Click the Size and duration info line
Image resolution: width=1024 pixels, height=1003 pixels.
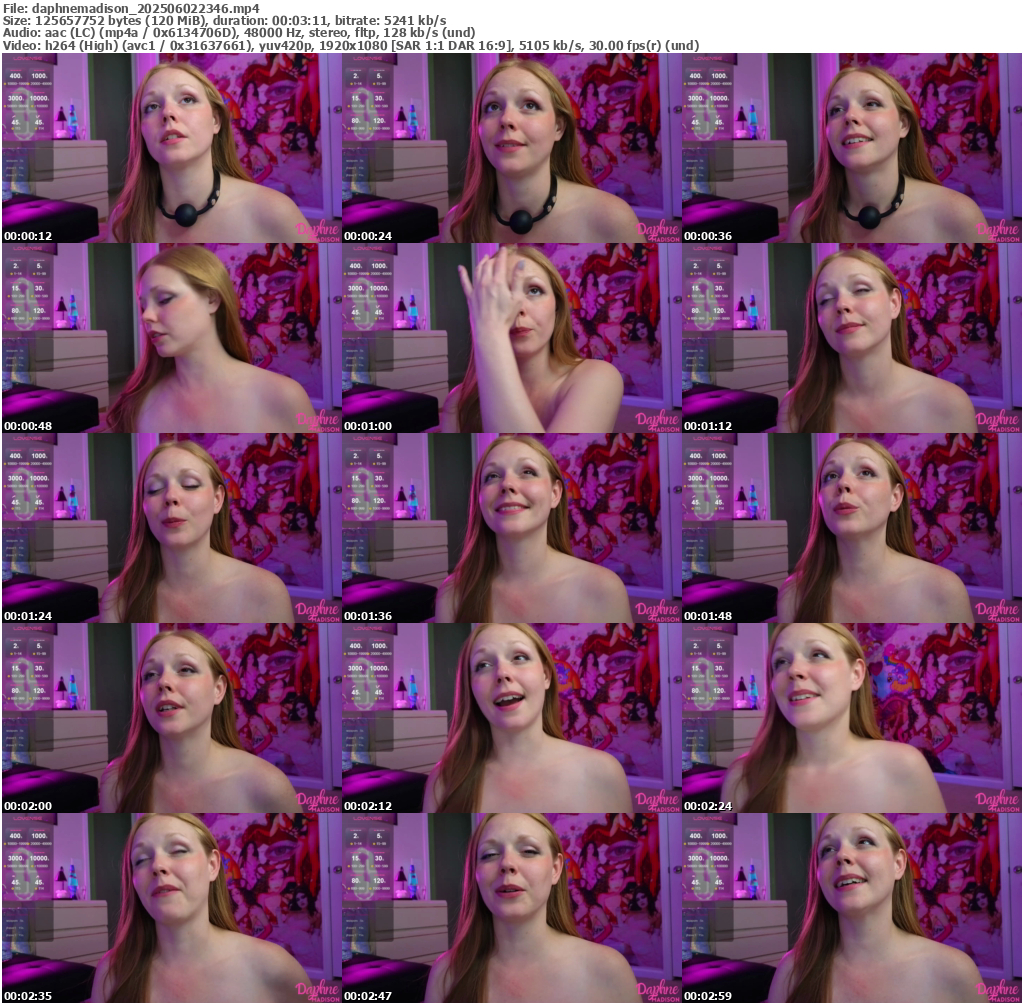(x=225, y=20)
